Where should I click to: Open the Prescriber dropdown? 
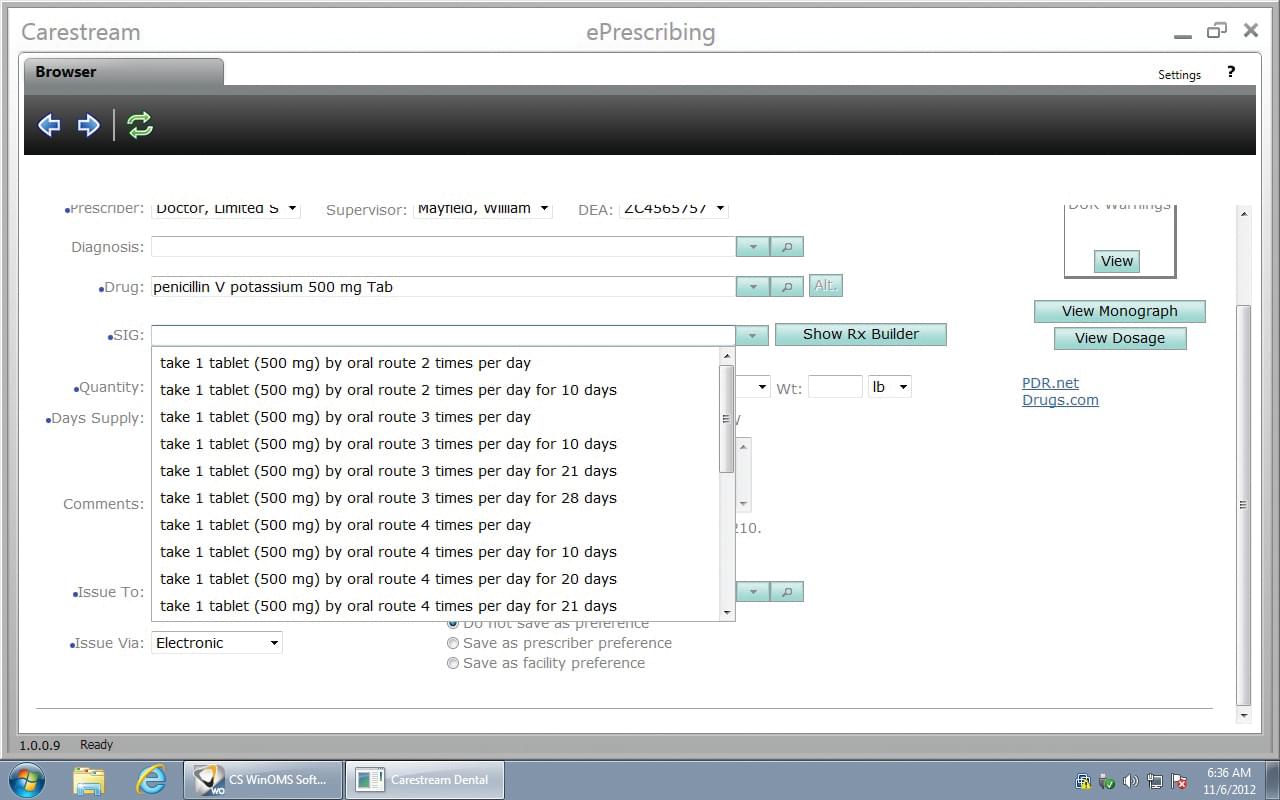[x=291, y=208]
